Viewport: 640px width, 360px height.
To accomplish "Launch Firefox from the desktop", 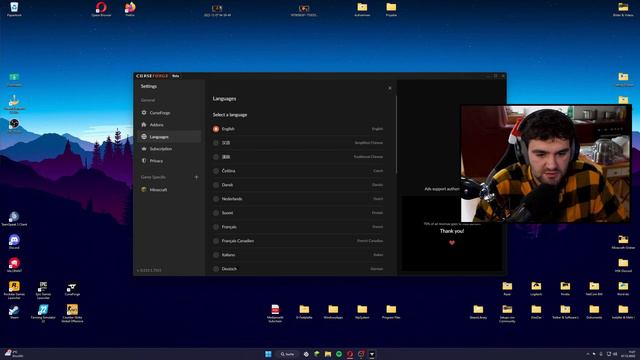I will point(130,9).
